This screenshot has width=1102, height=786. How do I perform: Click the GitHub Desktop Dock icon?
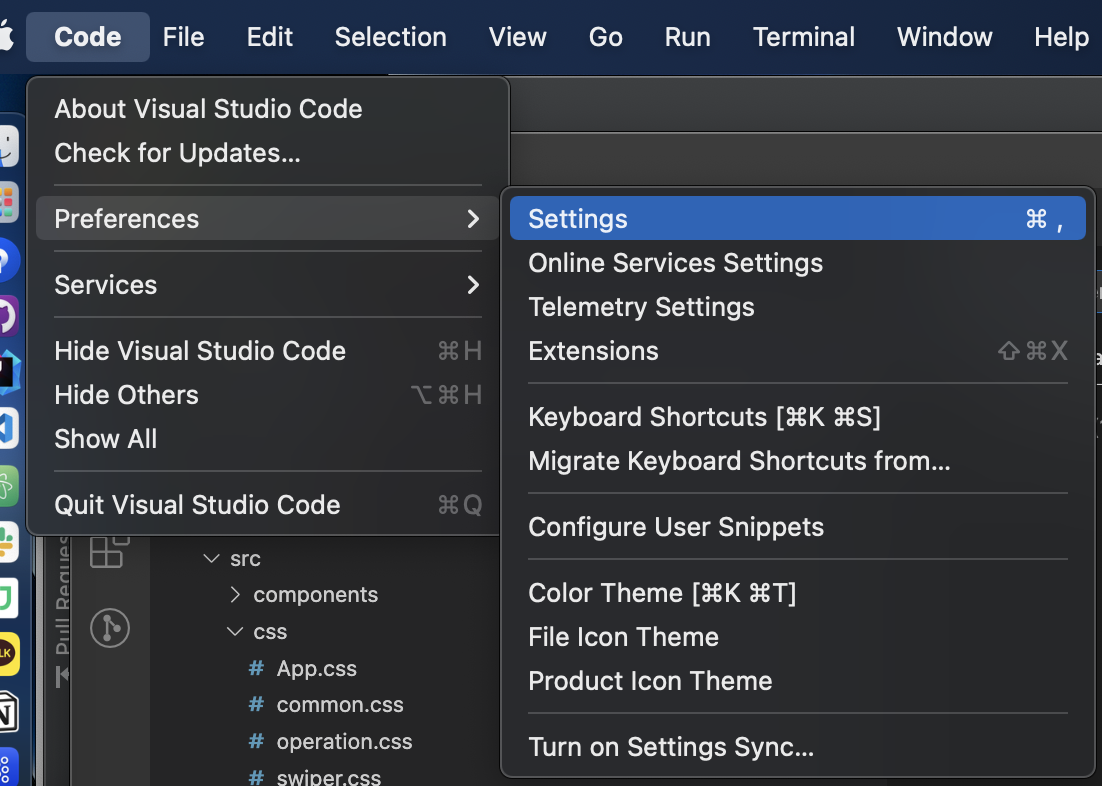7,318
